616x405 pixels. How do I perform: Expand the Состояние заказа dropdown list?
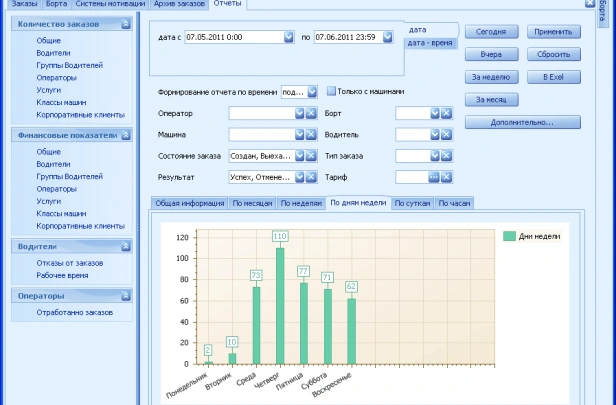tap(299, 156)
